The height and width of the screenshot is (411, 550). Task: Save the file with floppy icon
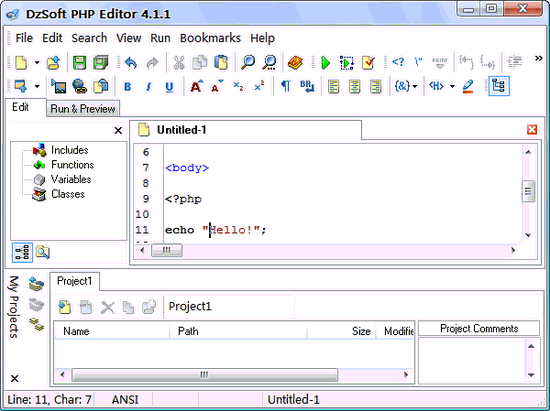[x=79, y=63]
